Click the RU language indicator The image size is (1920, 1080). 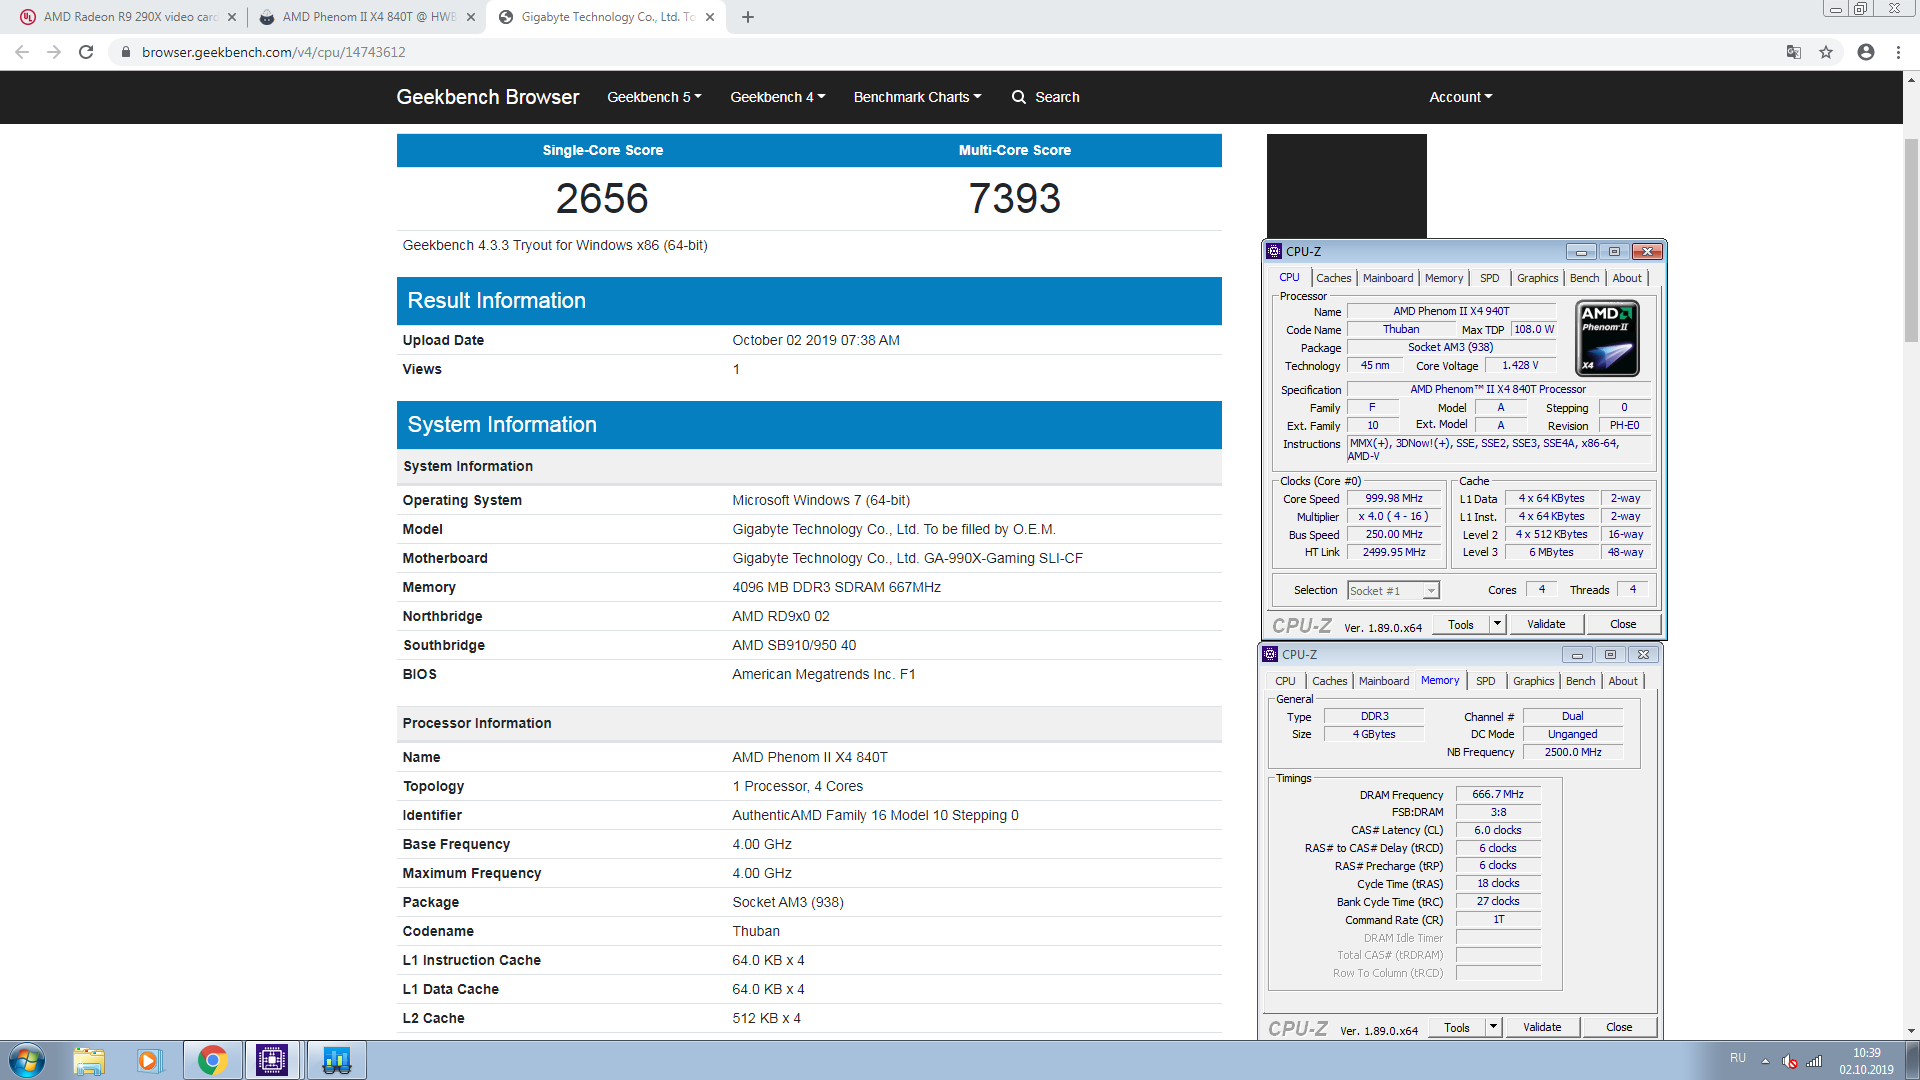click(1738, 1058)
